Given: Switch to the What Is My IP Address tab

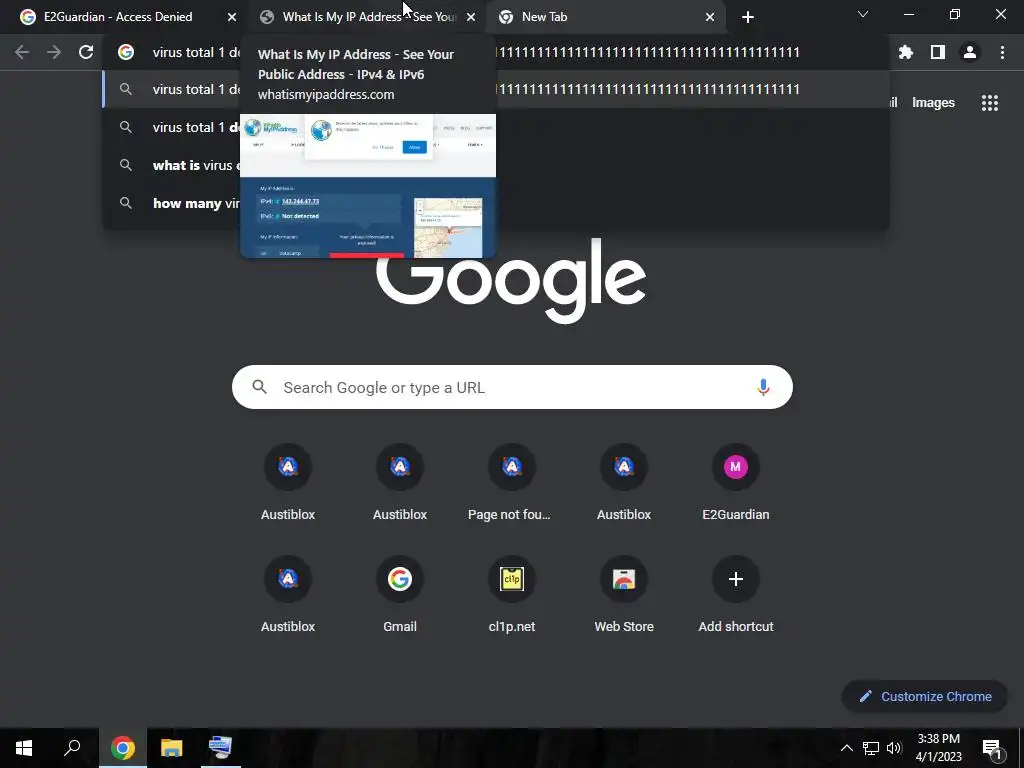Looking at the screenshot, I should tap(369, 17).
